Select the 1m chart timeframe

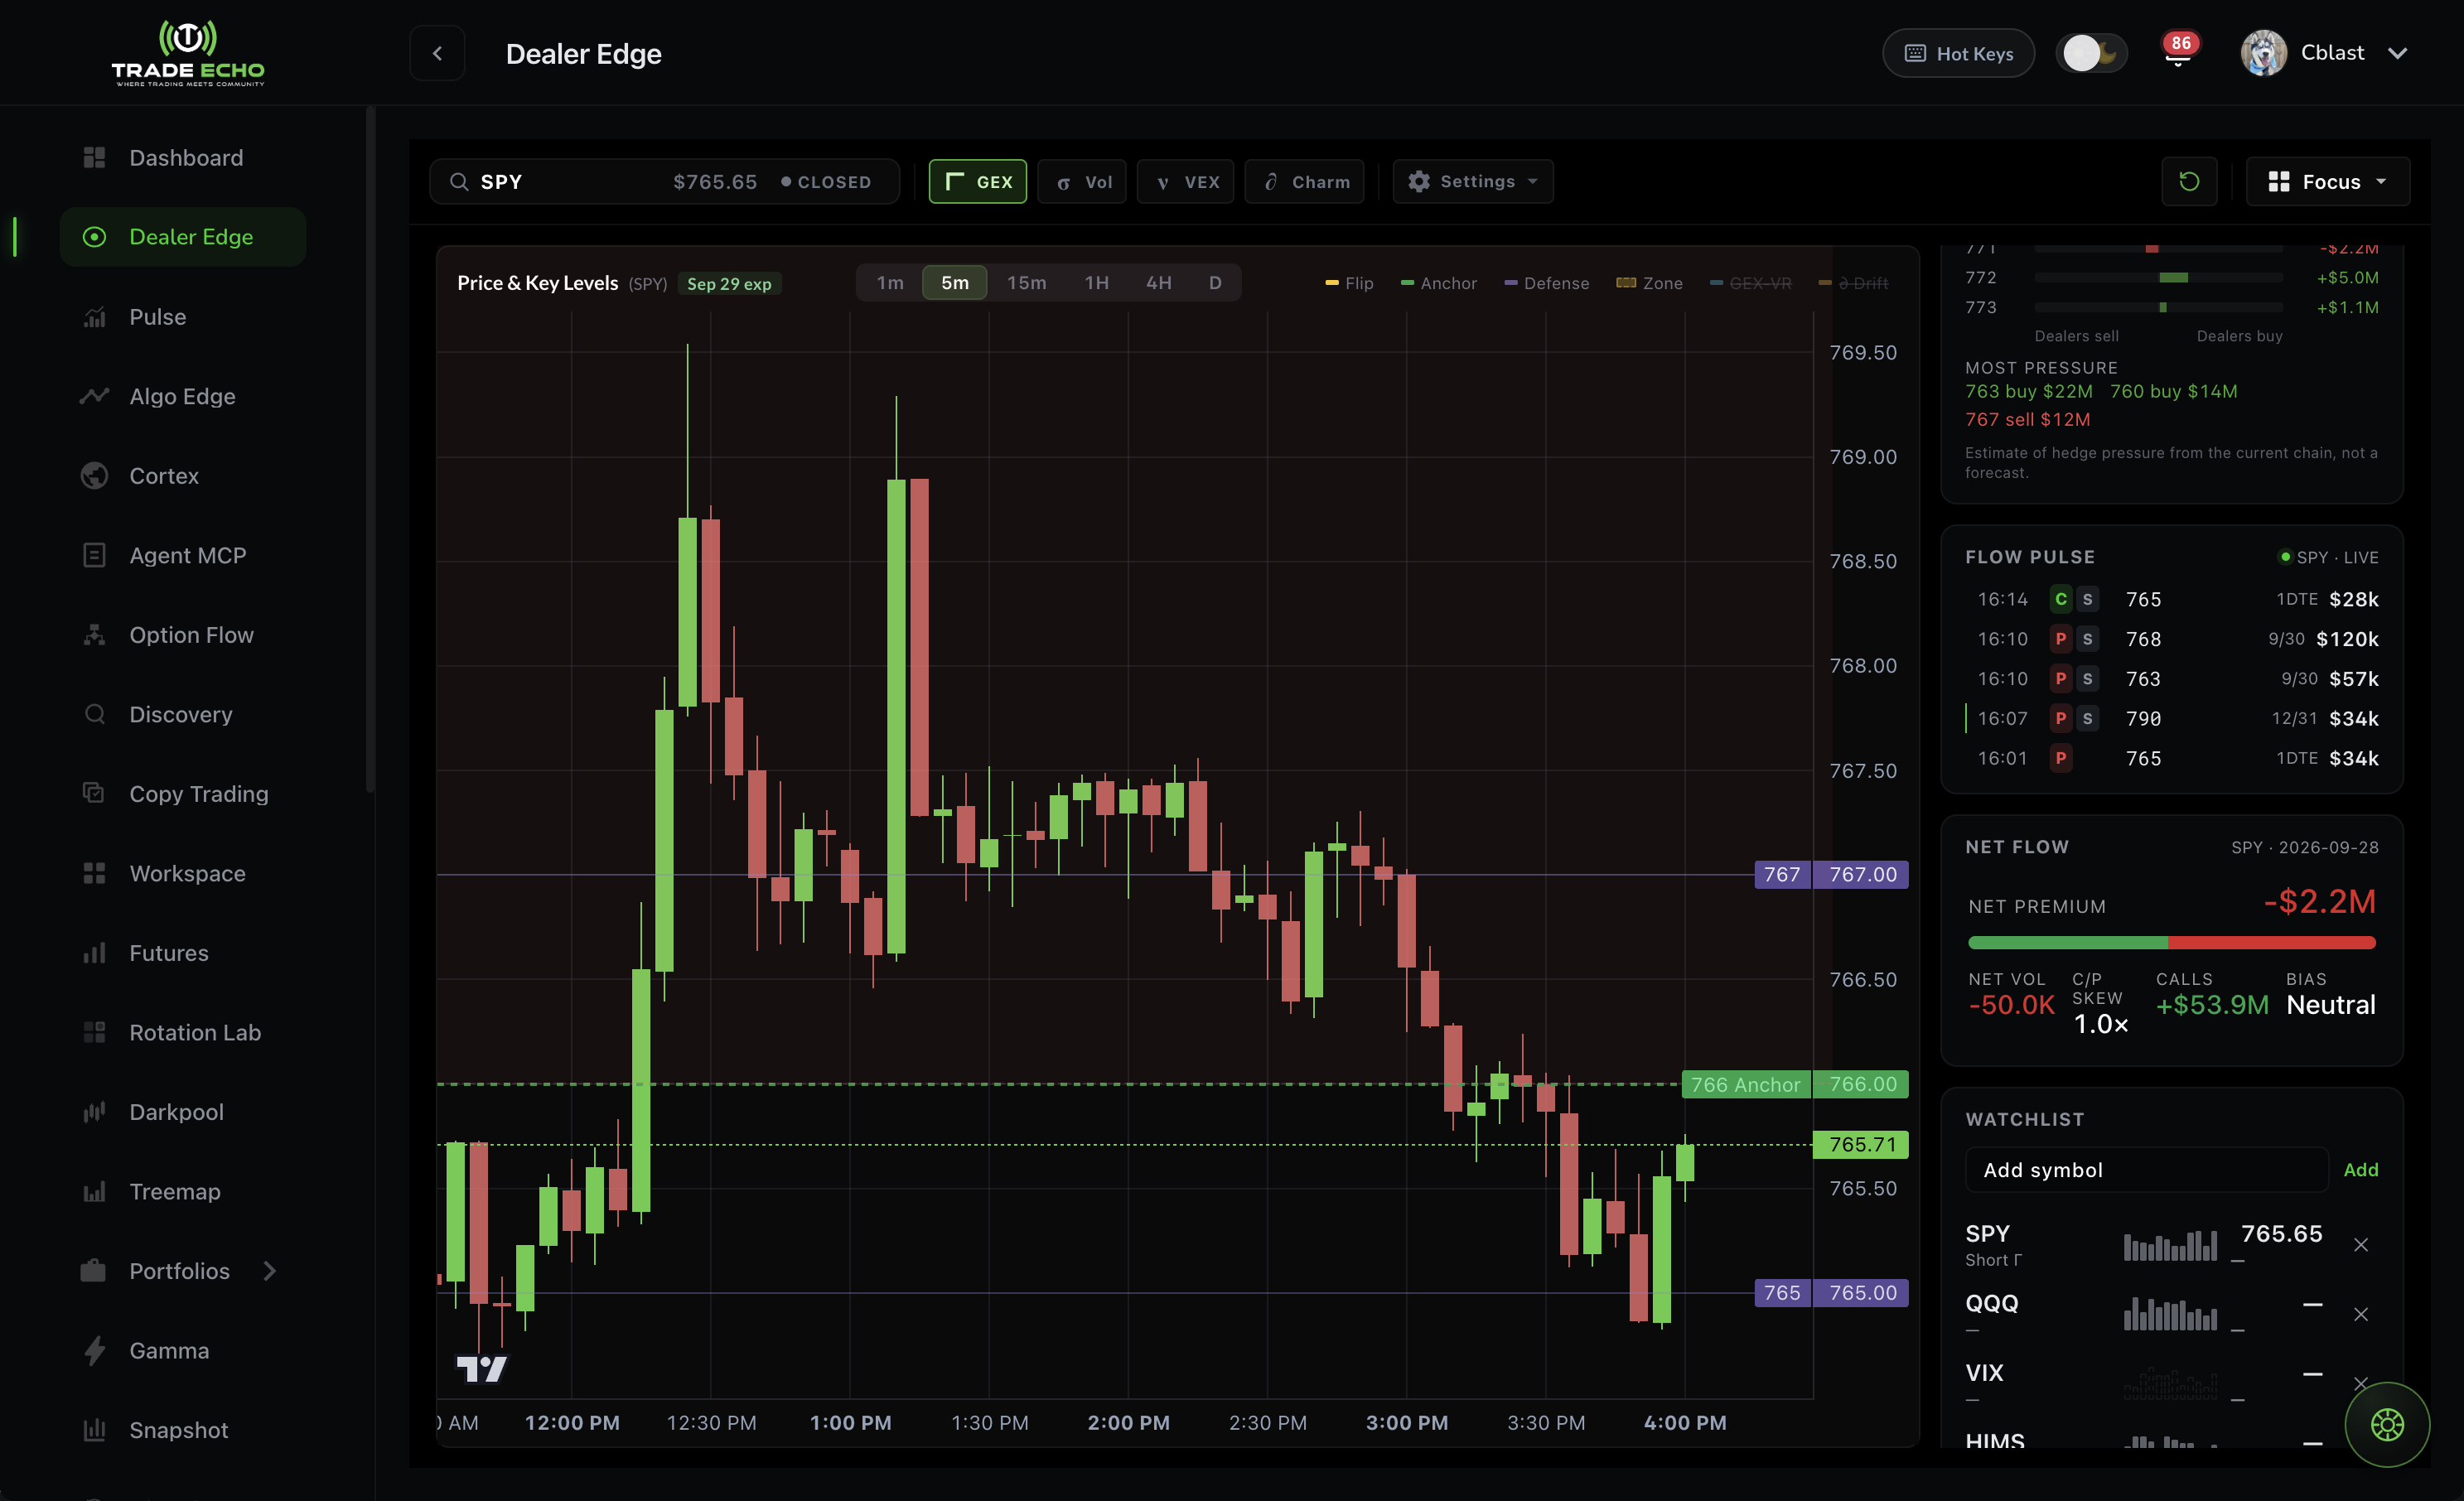tap(890, 283)
